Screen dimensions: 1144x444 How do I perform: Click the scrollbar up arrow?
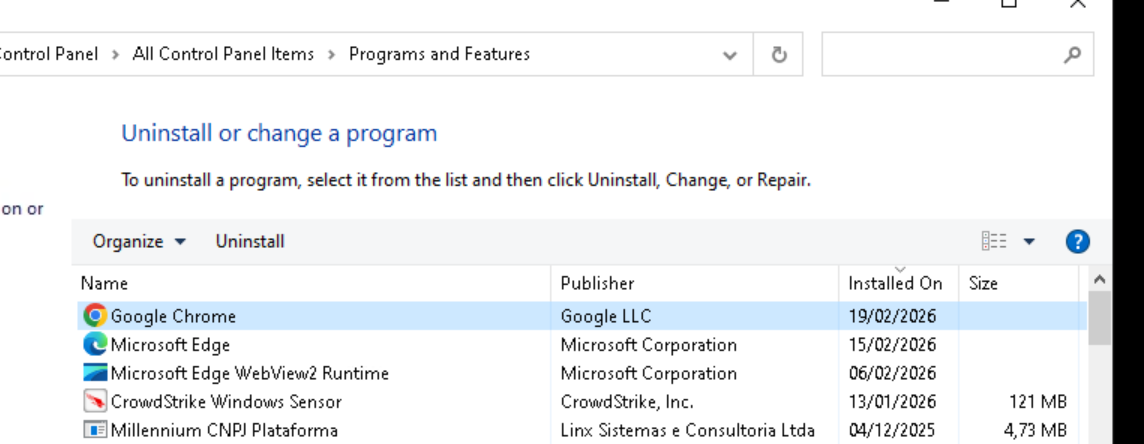point(1099,279)
